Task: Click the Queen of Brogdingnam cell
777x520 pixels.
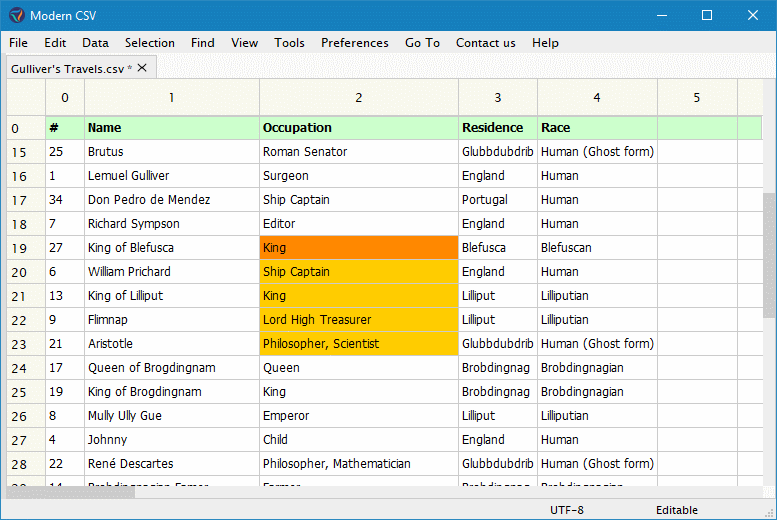Action: pyautogui.click(x=172, y=368)
